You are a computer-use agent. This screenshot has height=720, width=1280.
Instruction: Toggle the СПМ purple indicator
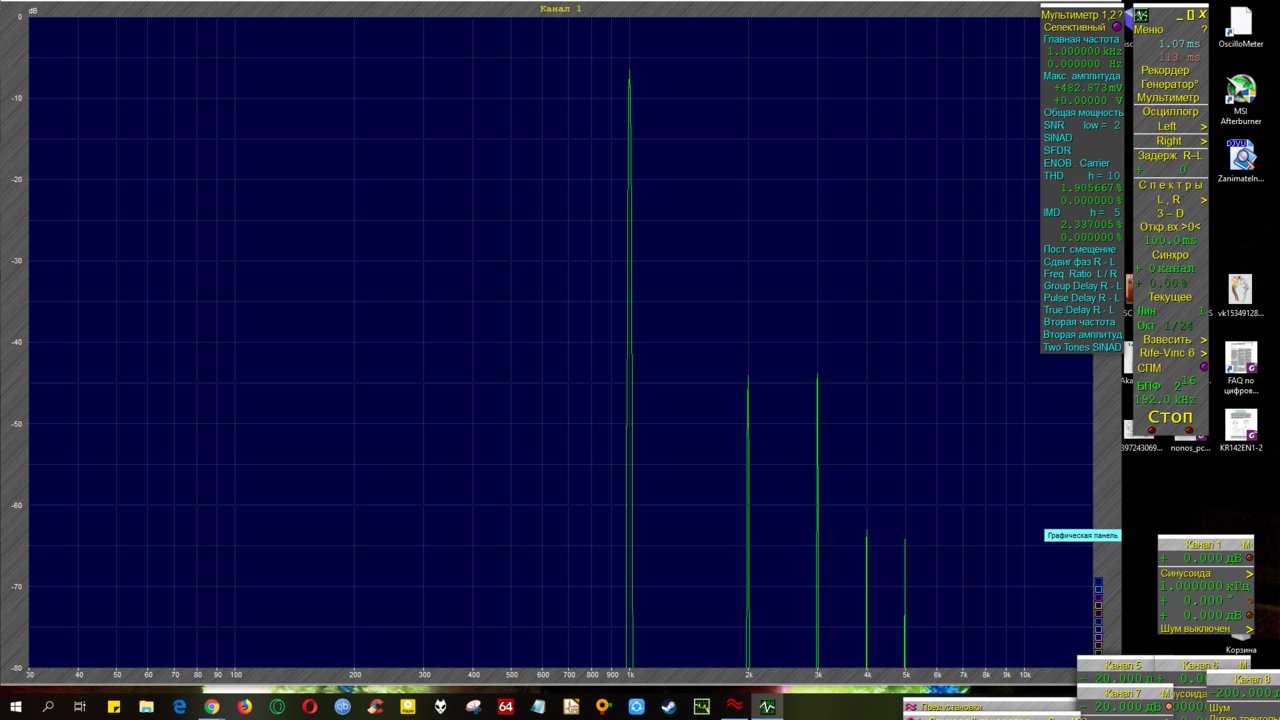(x=1204, y=367)
